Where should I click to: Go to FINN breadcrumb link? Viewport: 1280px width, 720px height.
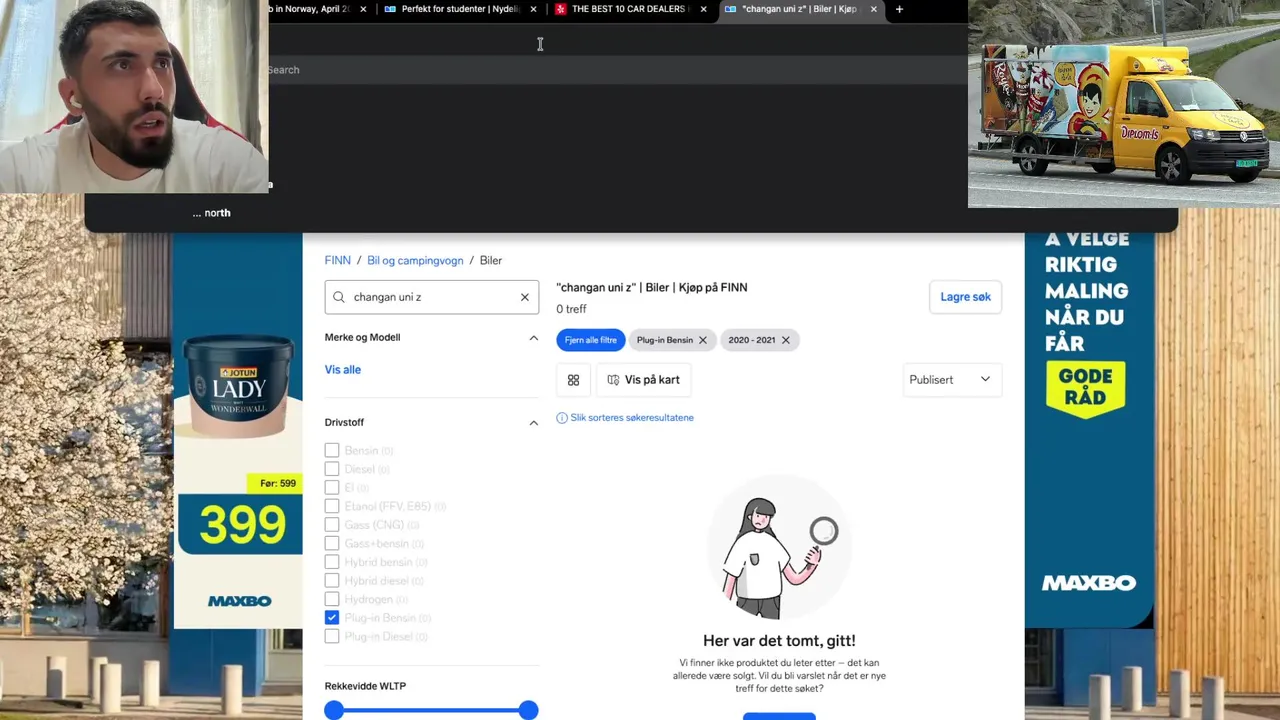click(338, 260)
